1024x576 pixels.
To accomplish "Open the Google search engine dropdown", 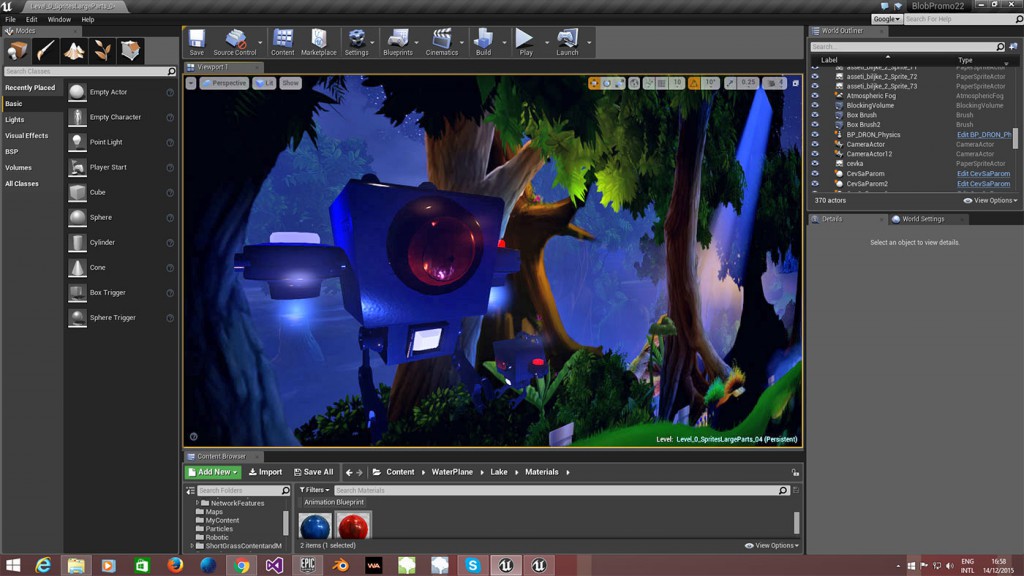I will click(887, 19).
